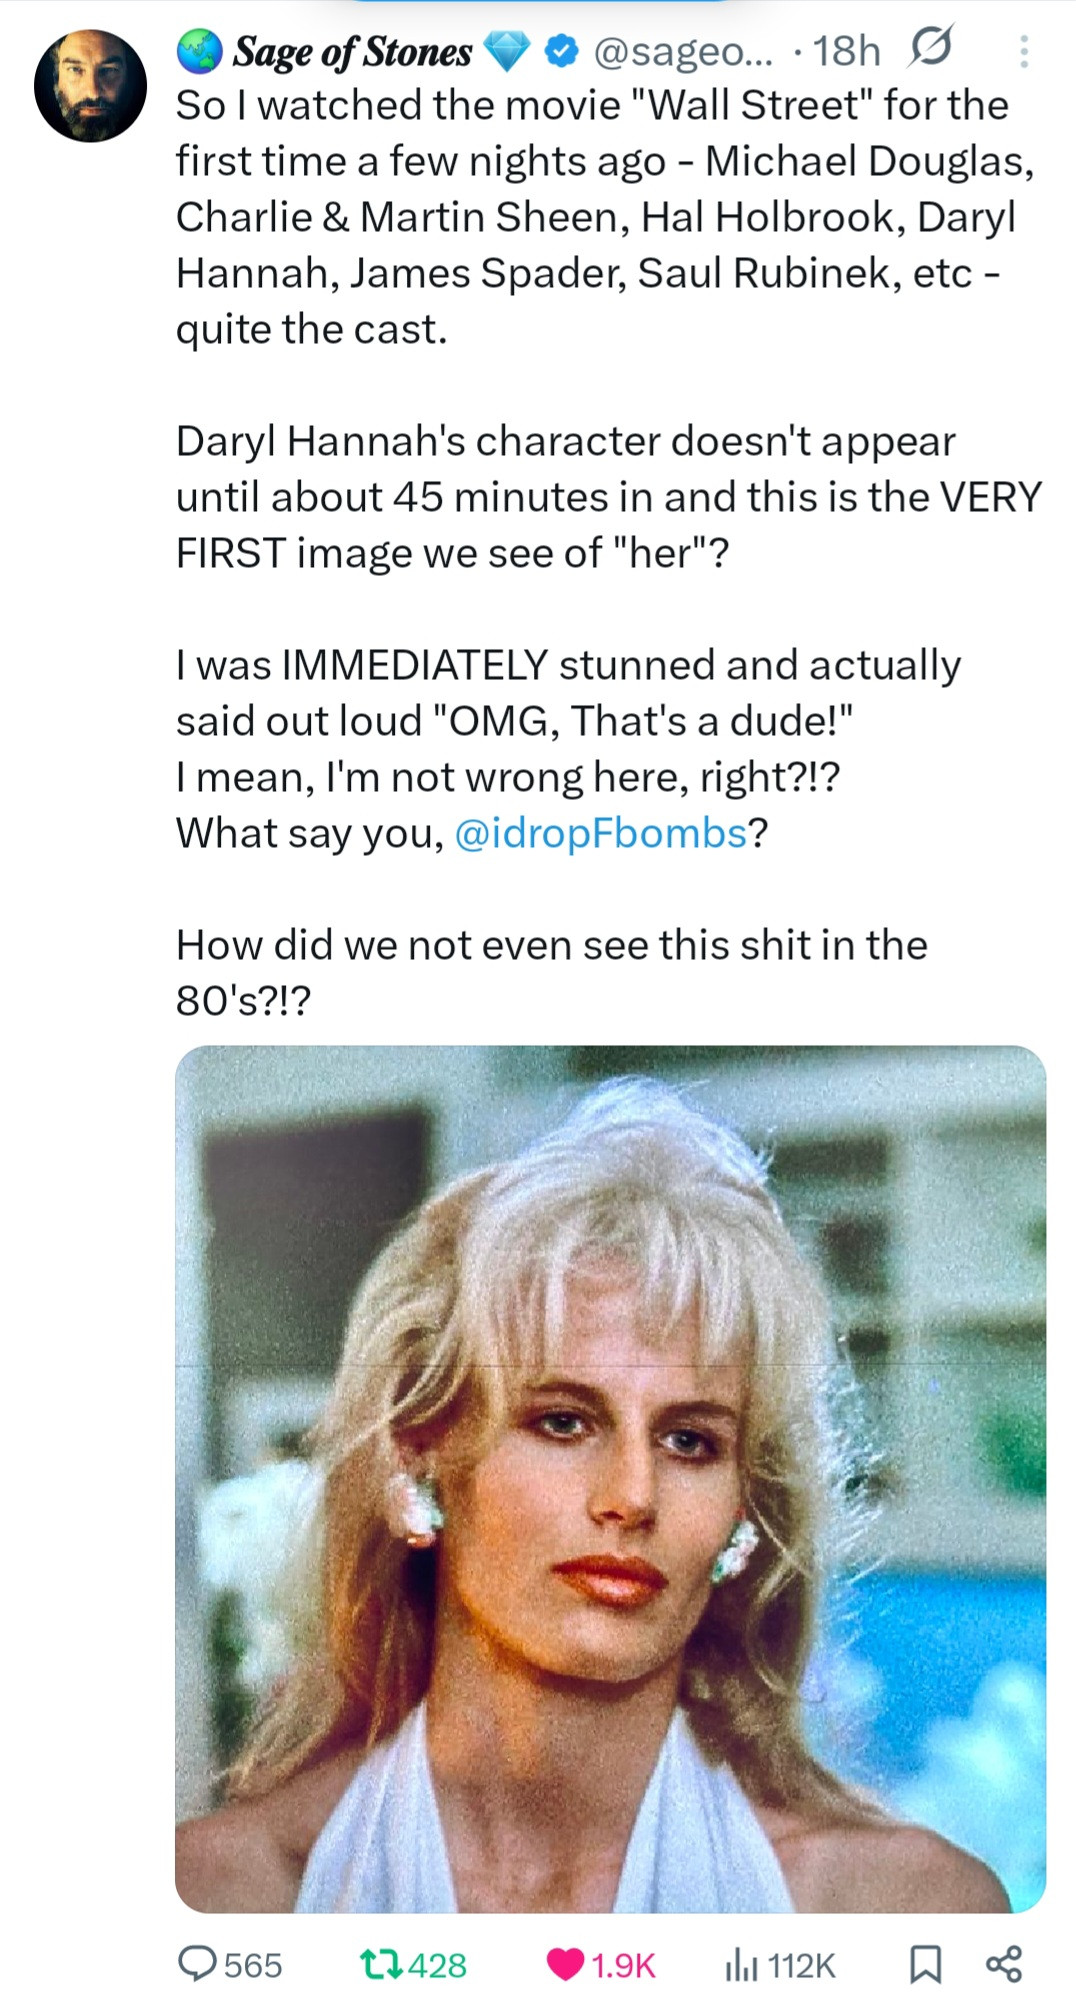The image size is (1076, 2012).
Task: Open the Sage of Stones profile avatar
Action: pyautogui.click(x=90, y=86)
